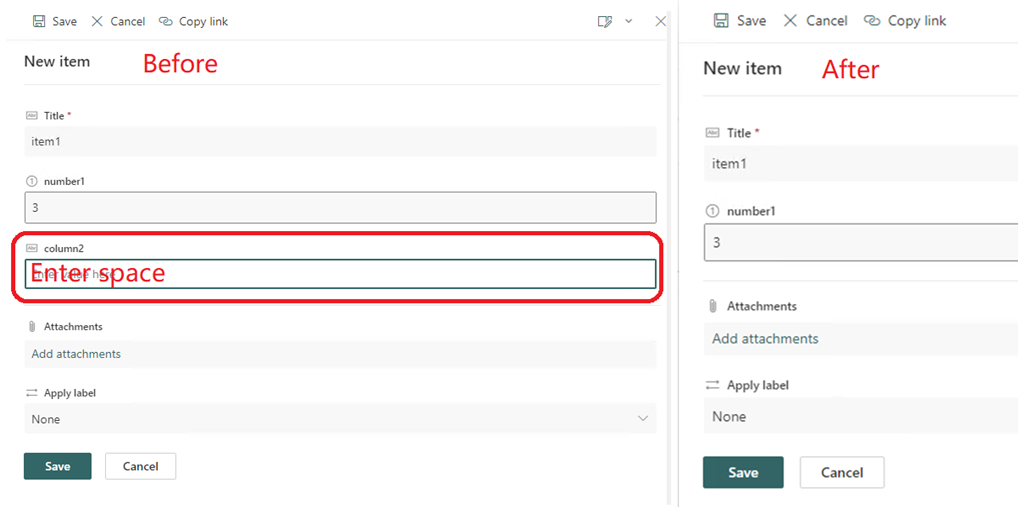Click the Title field containing item1 in the Before panel
Screen dimensions: 1018x507
(340, 141)
